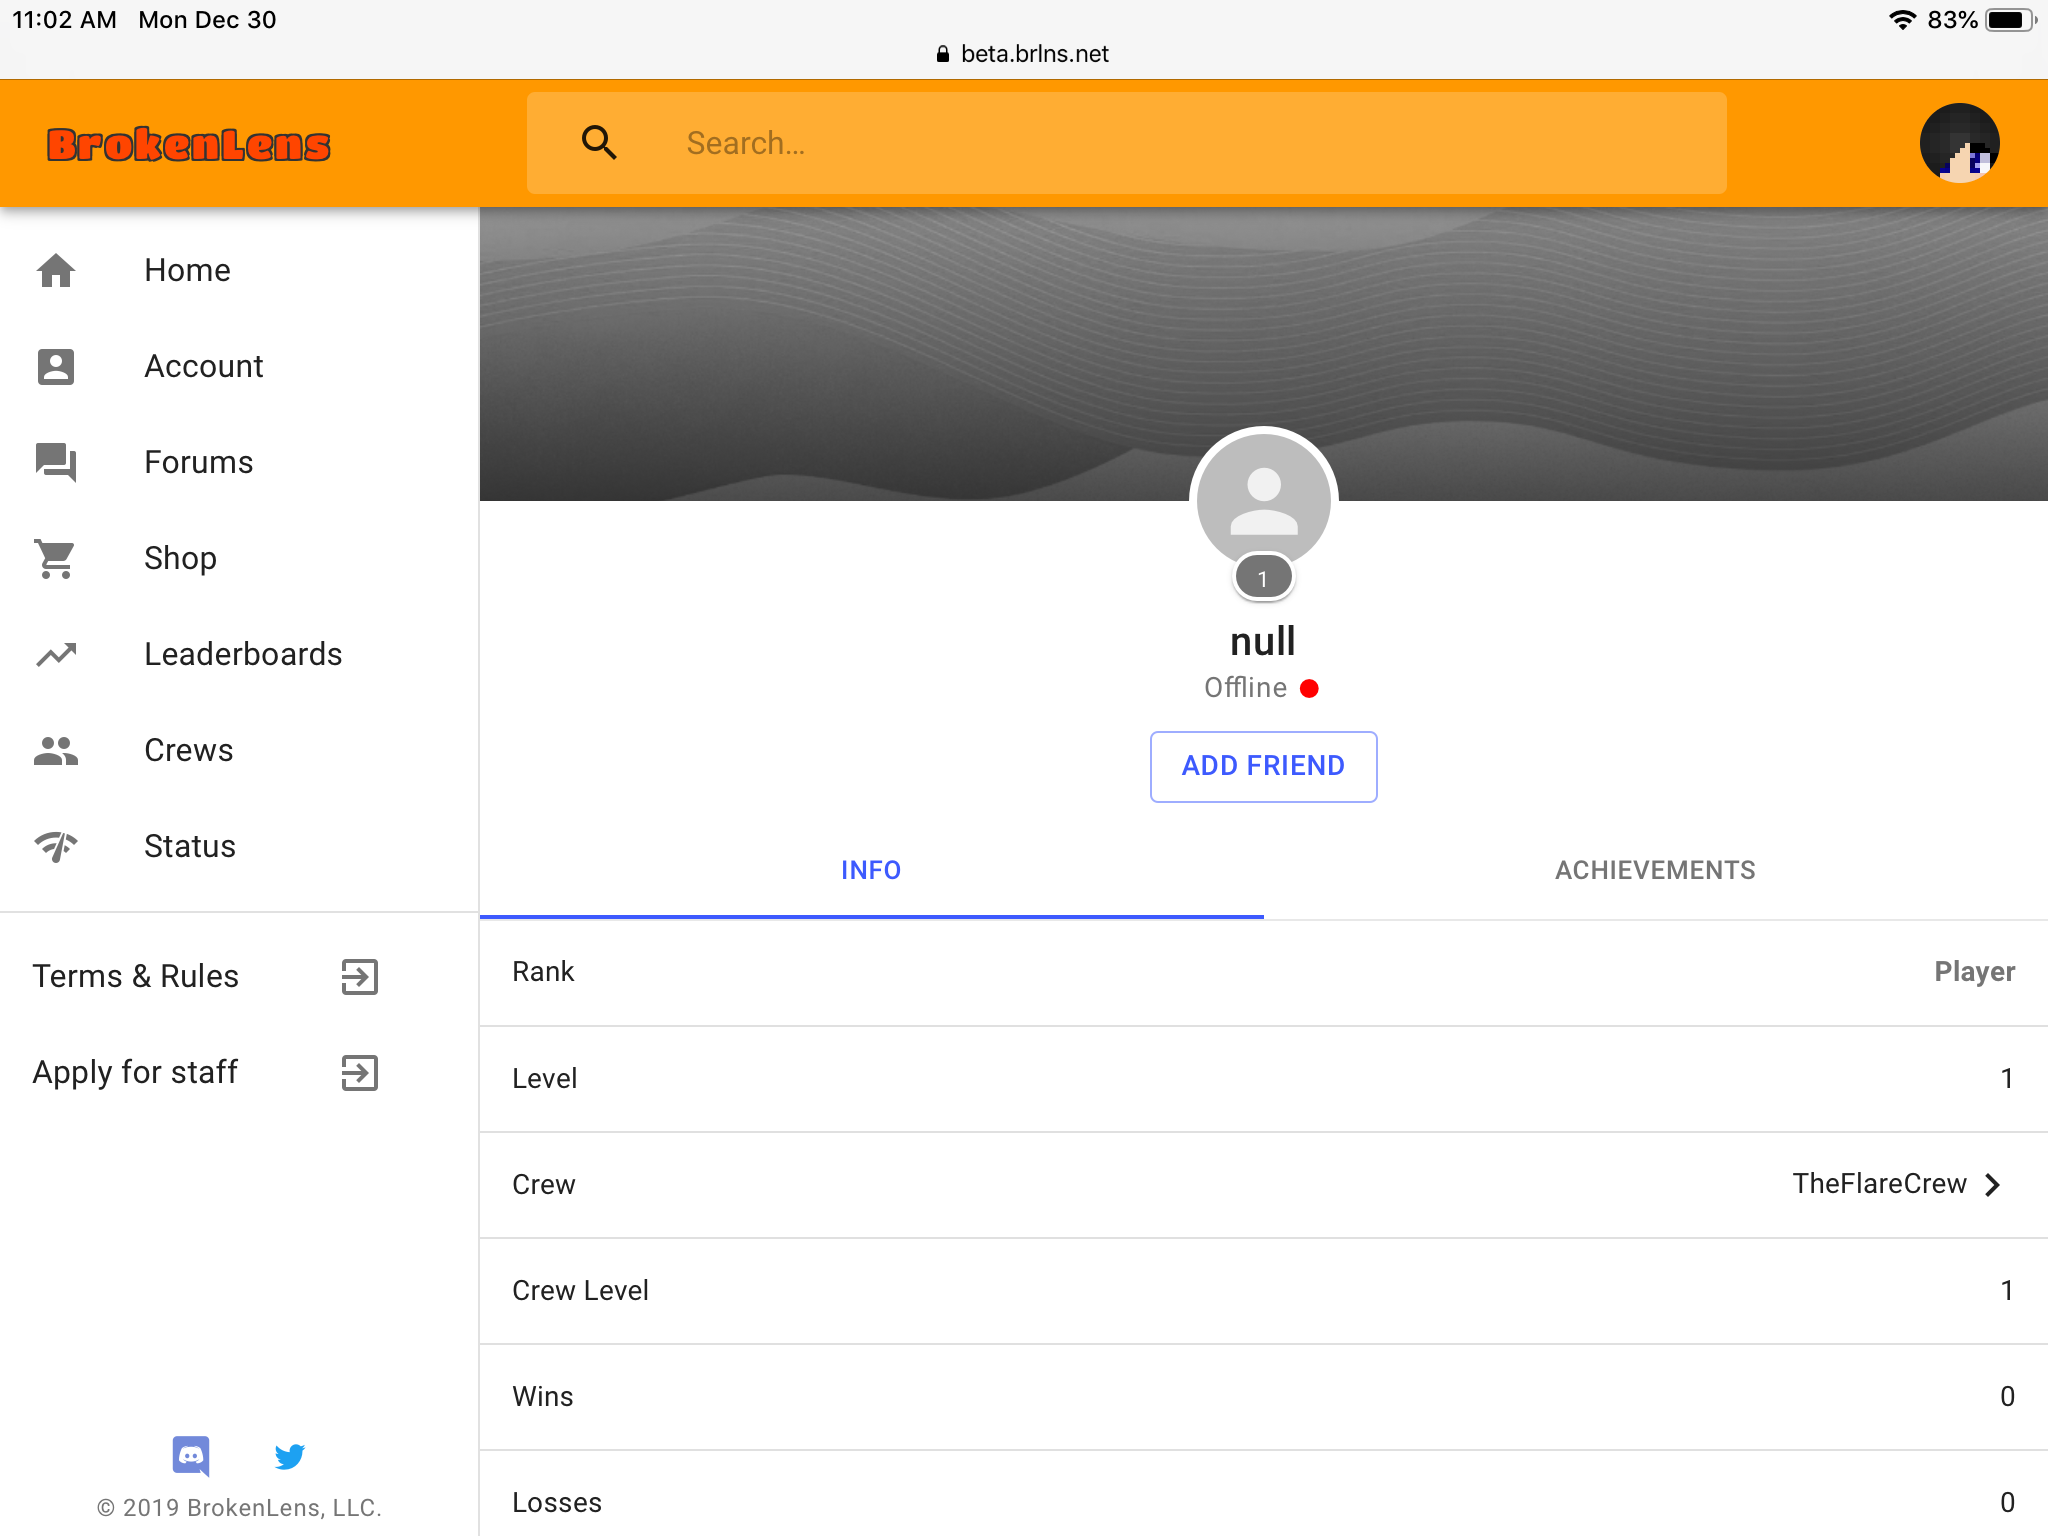Expand the TheFlareCrew chevron arrow
2048x1536 pixels.
(x=1993, y=1185)
